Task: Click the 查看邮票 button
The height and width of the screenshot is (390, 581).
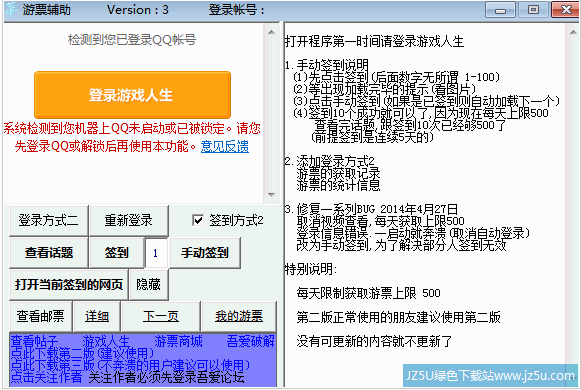Action: 40,317
